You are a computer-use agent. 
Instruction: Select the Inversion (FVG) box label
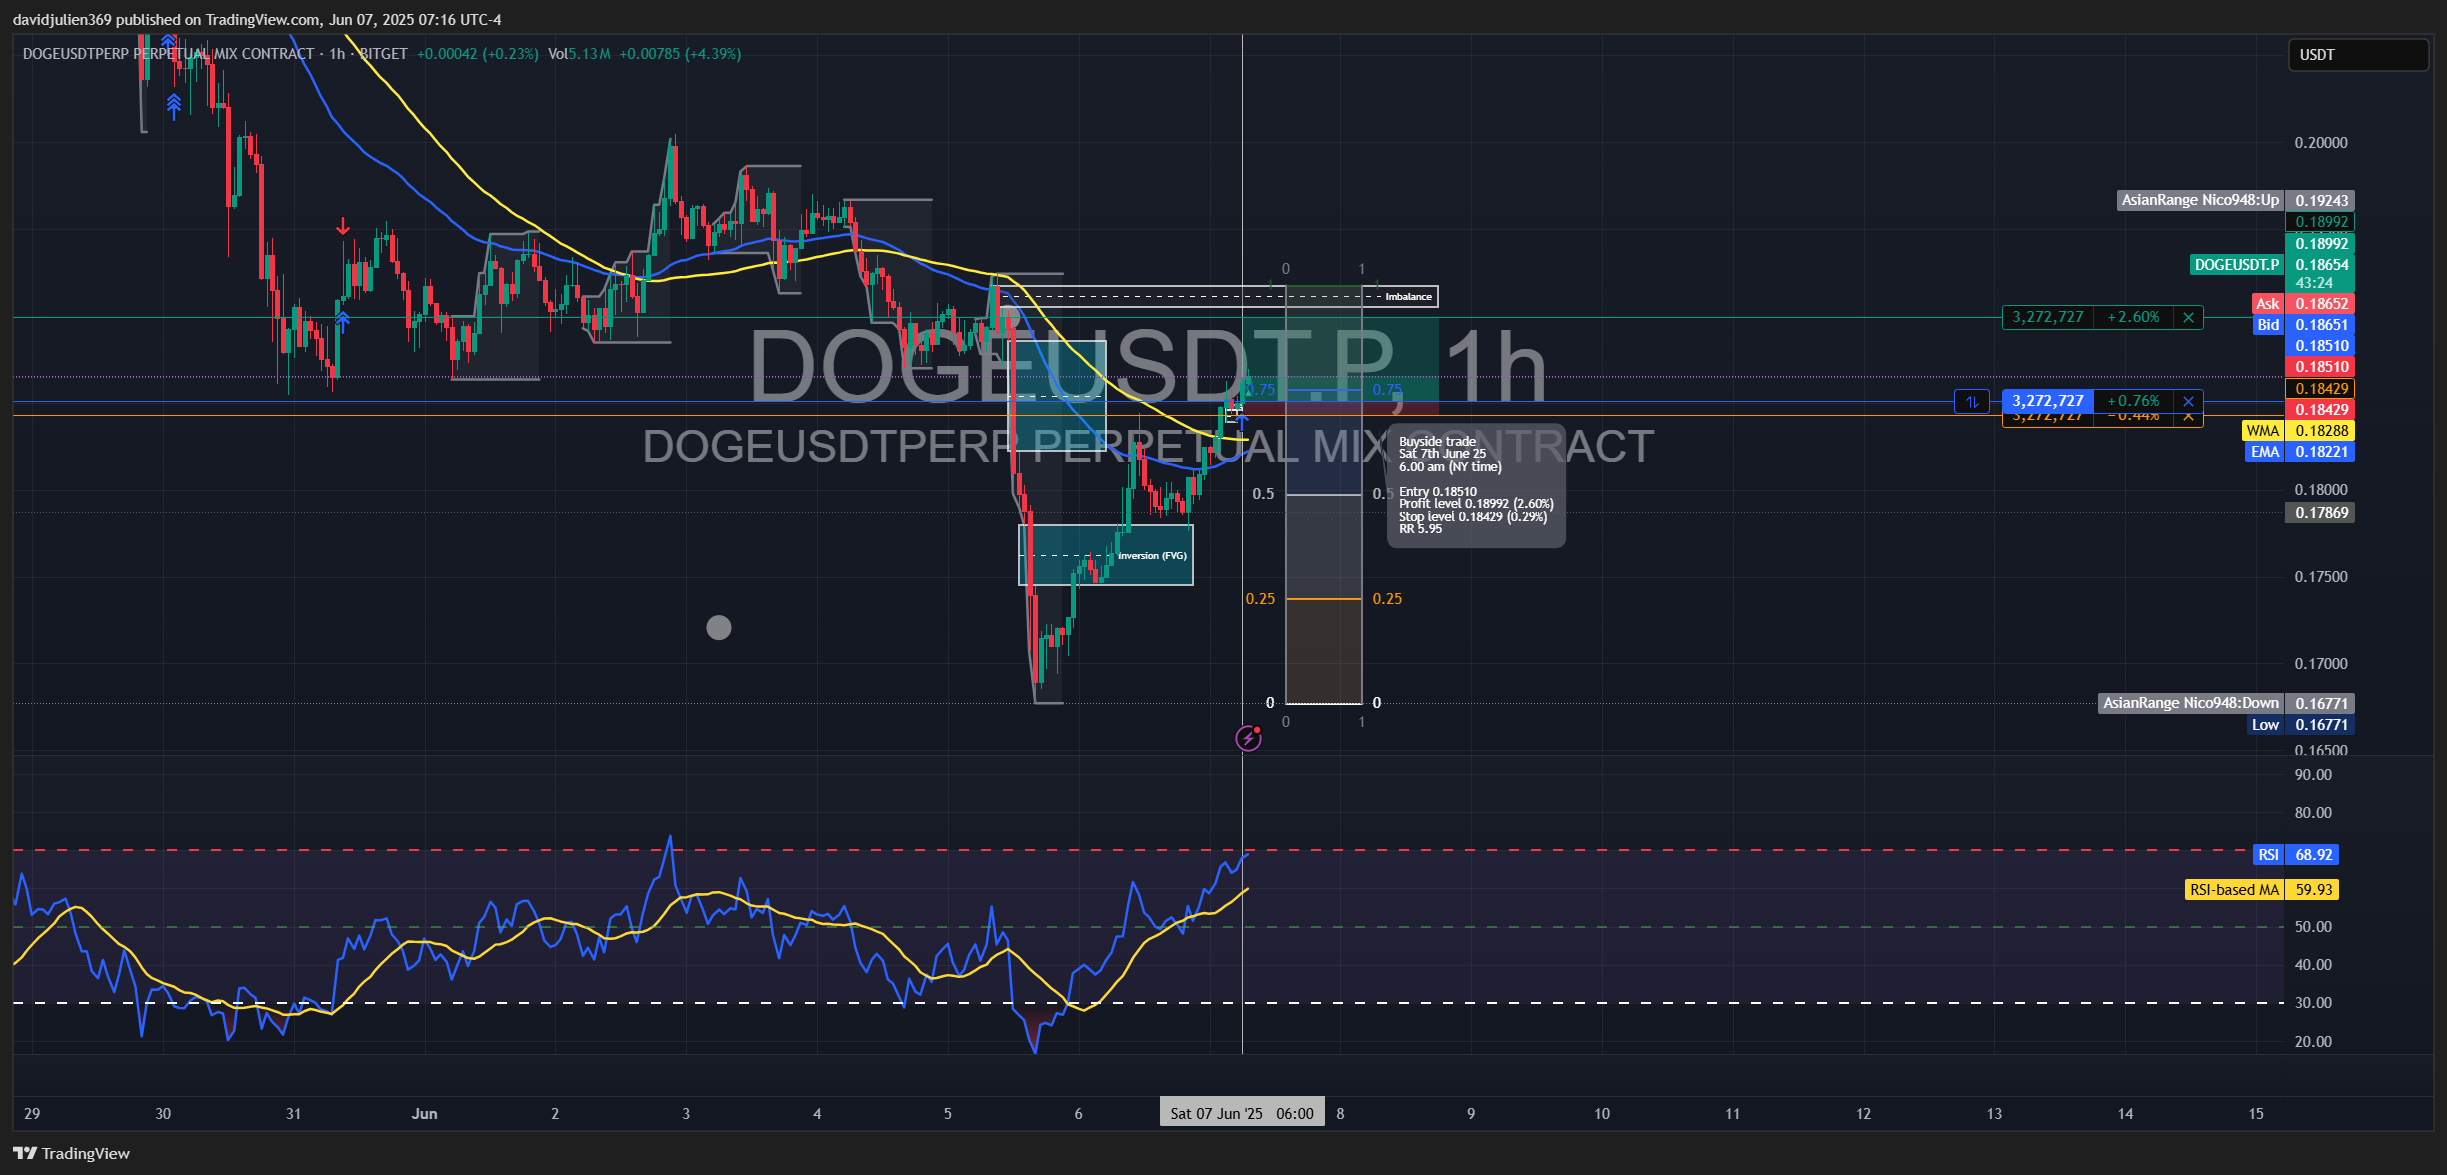click(1152, 556)
